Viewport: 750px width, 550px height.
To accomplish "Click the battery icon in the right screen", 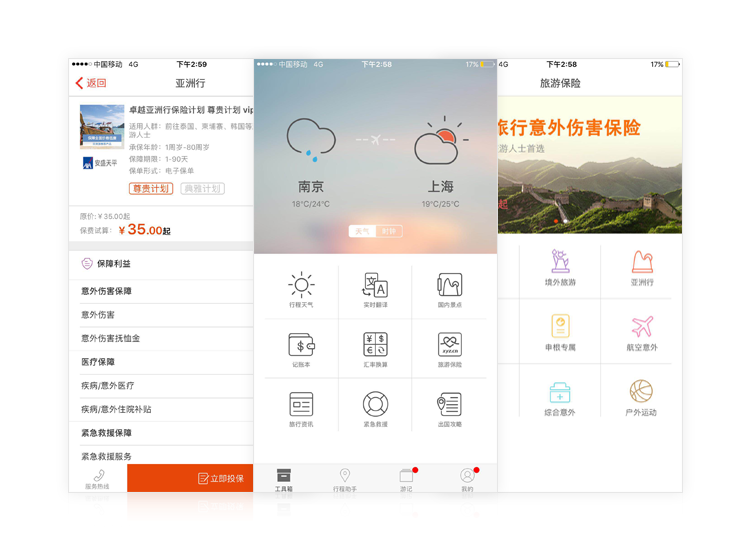I will point(673,64).
